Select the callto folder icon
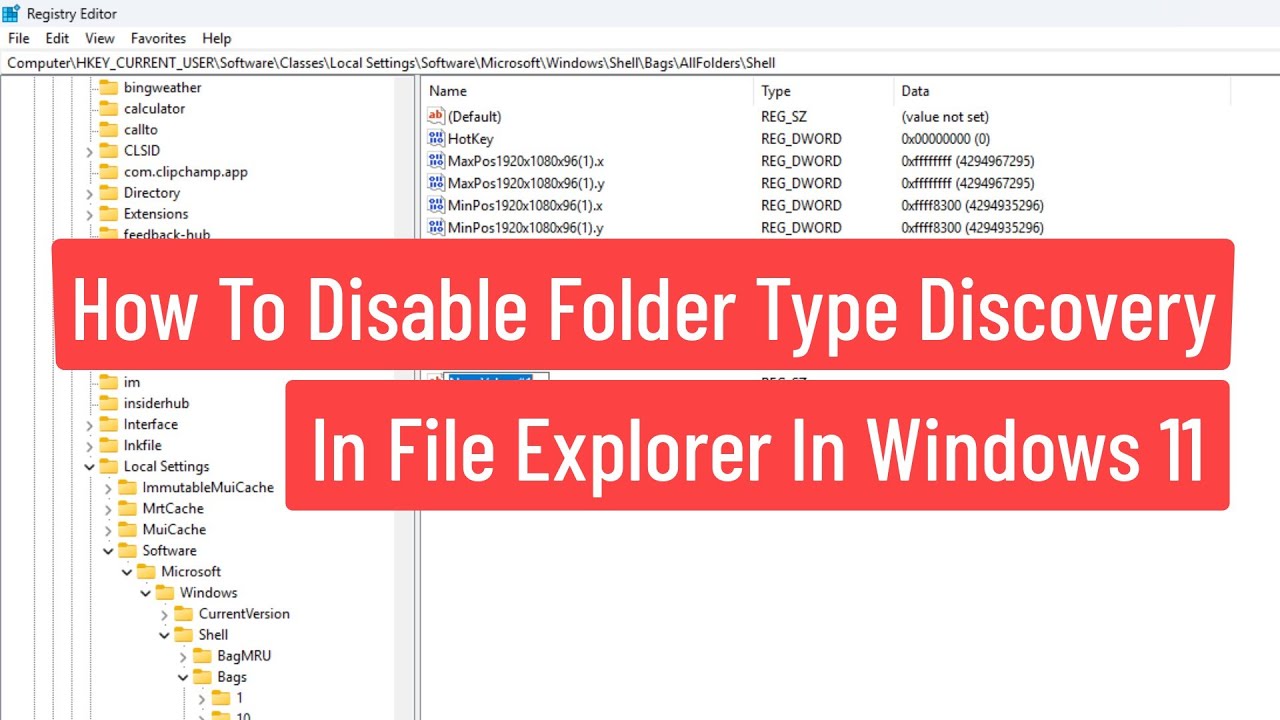Screen dimensions: 1280x720 [x=108, y=130]
